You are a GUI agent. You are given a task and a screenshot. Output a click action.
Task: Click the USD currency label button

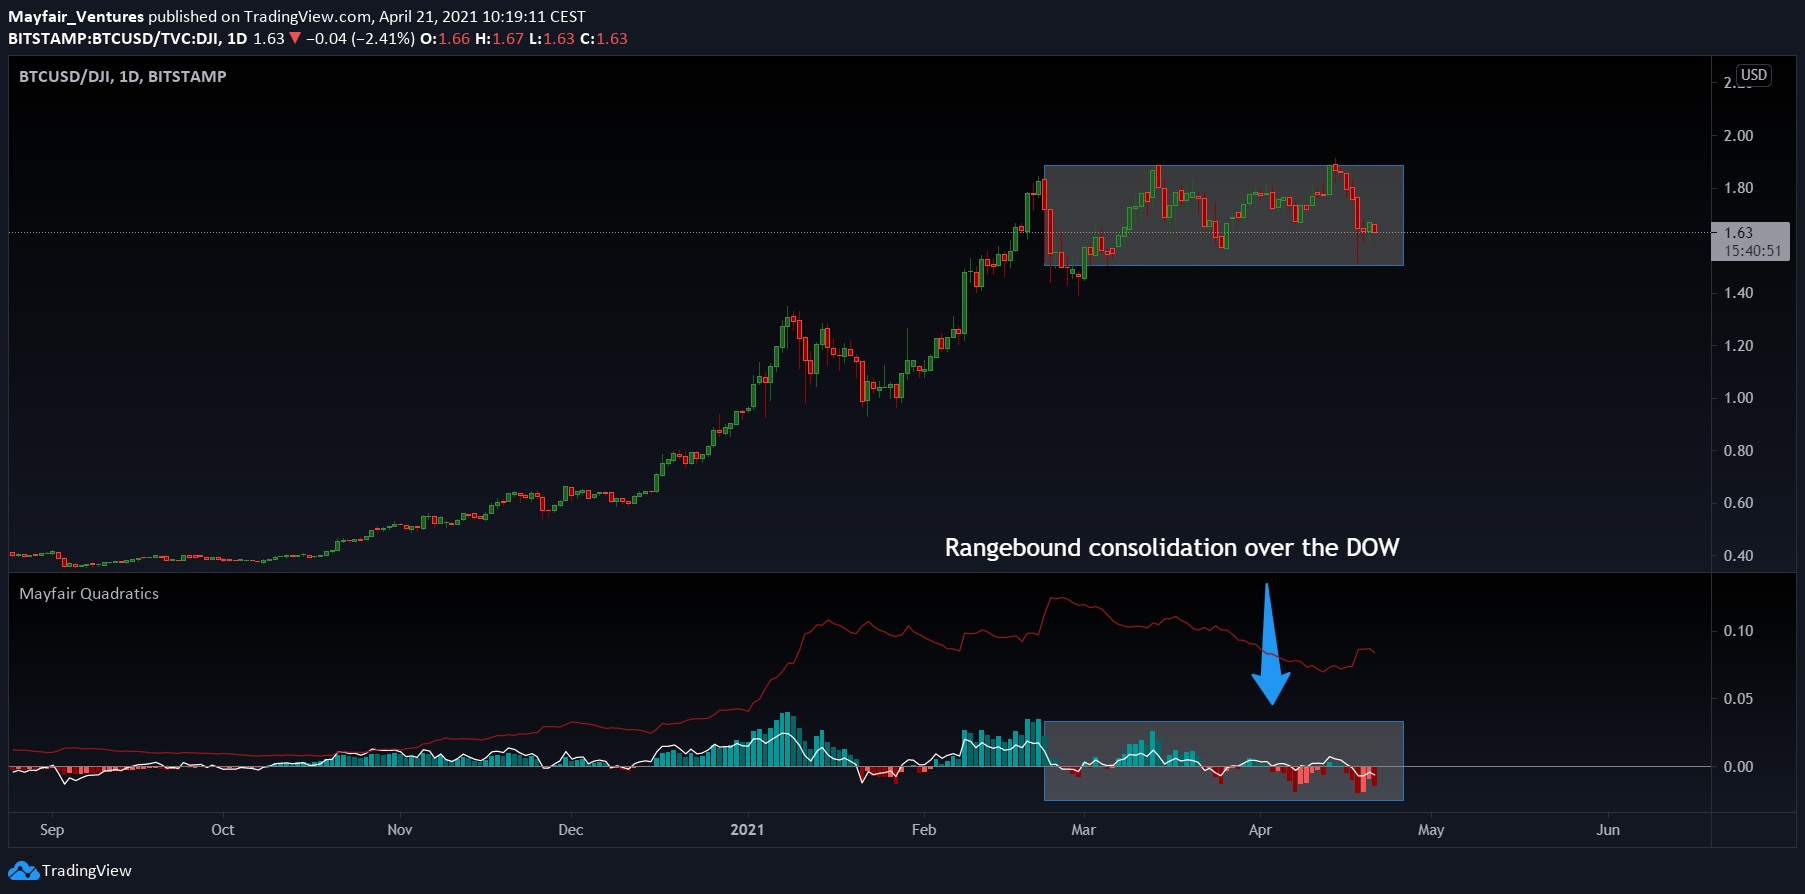click(x=1754, y=75)
